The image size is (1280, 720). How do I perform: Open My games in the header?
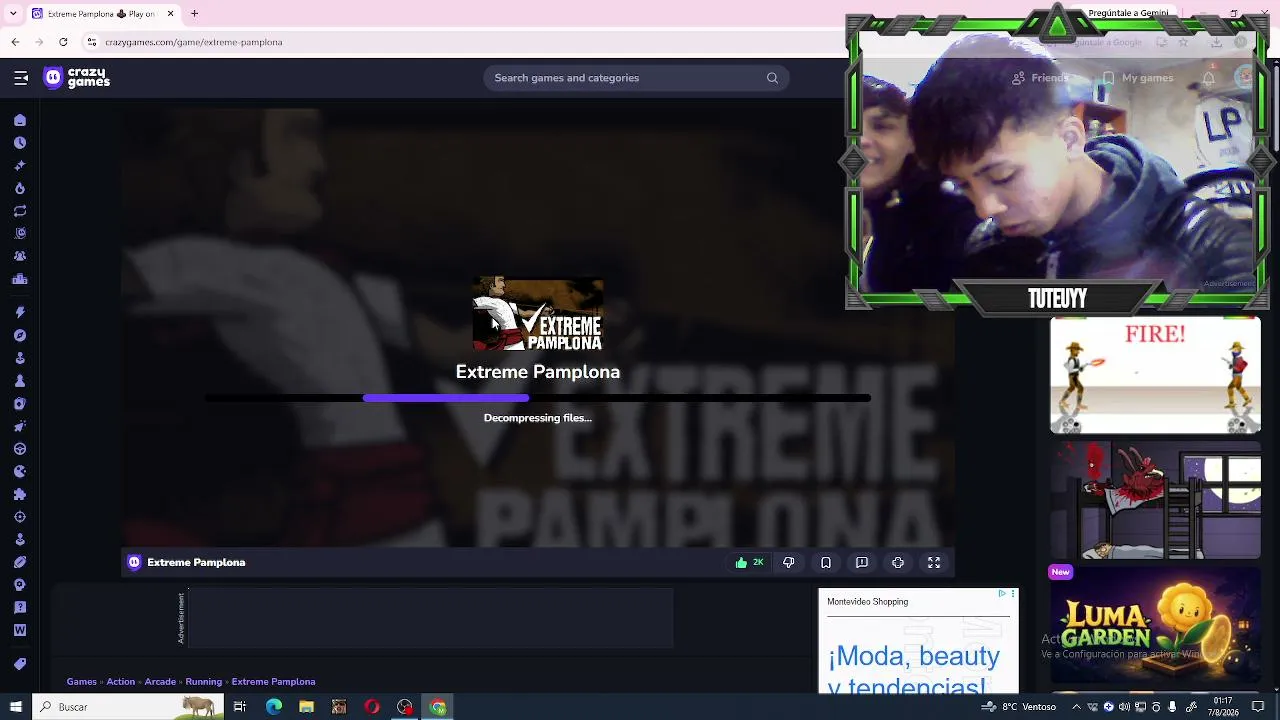(x=1138, y=78)
